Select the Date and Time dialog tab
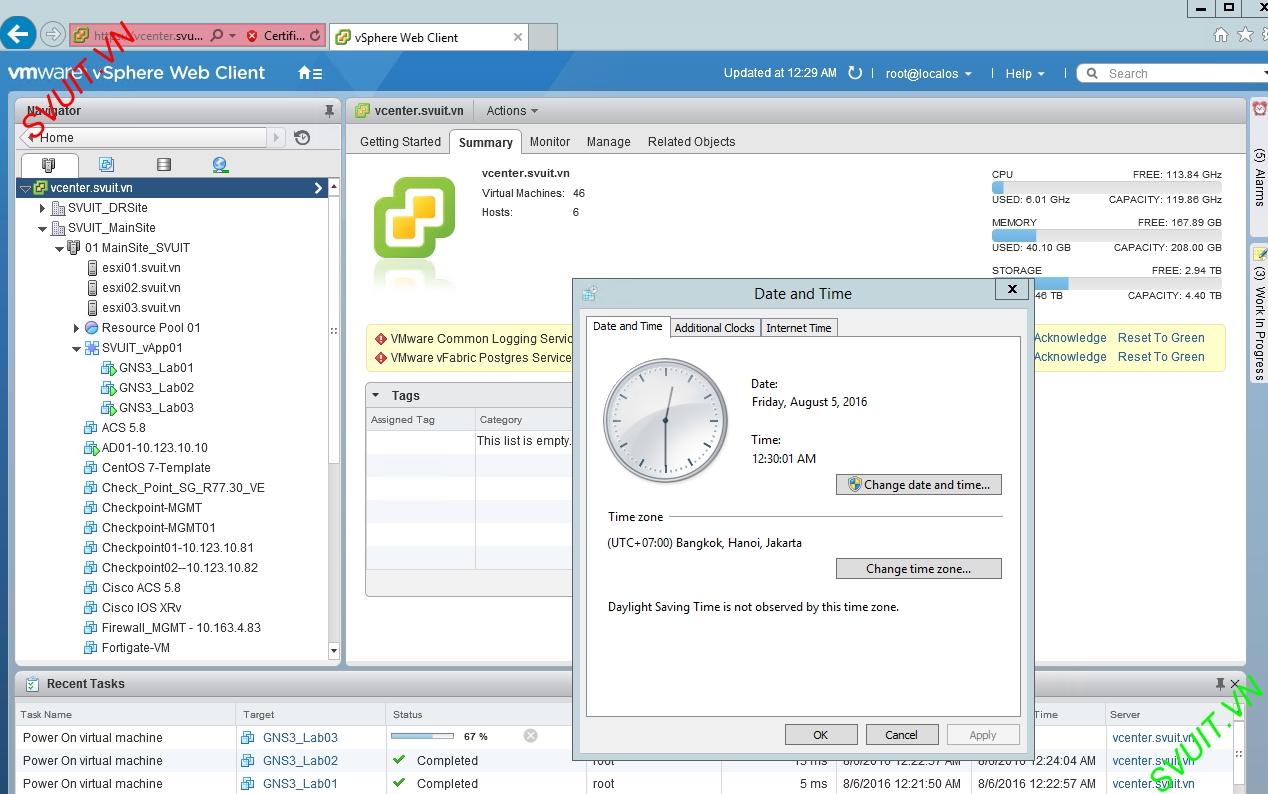1268x794 pixels. pos(627,326)
